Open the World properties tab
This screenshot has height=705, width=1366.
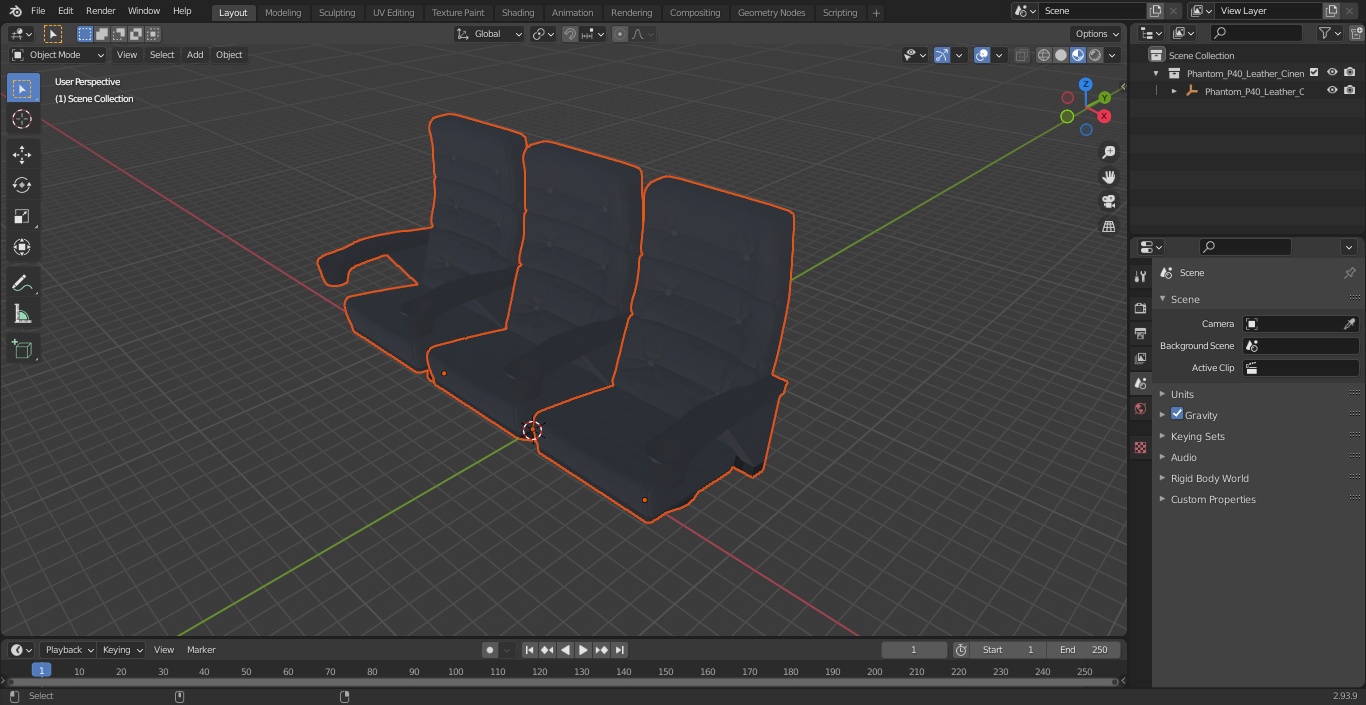(x=1140, y=408)
